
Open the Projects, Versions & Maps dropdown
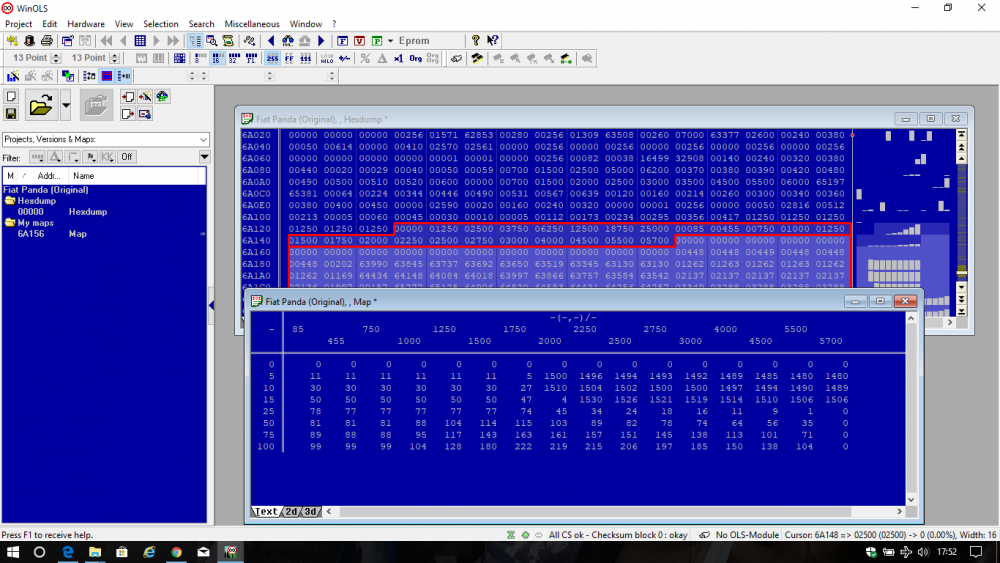pos(105,140)
